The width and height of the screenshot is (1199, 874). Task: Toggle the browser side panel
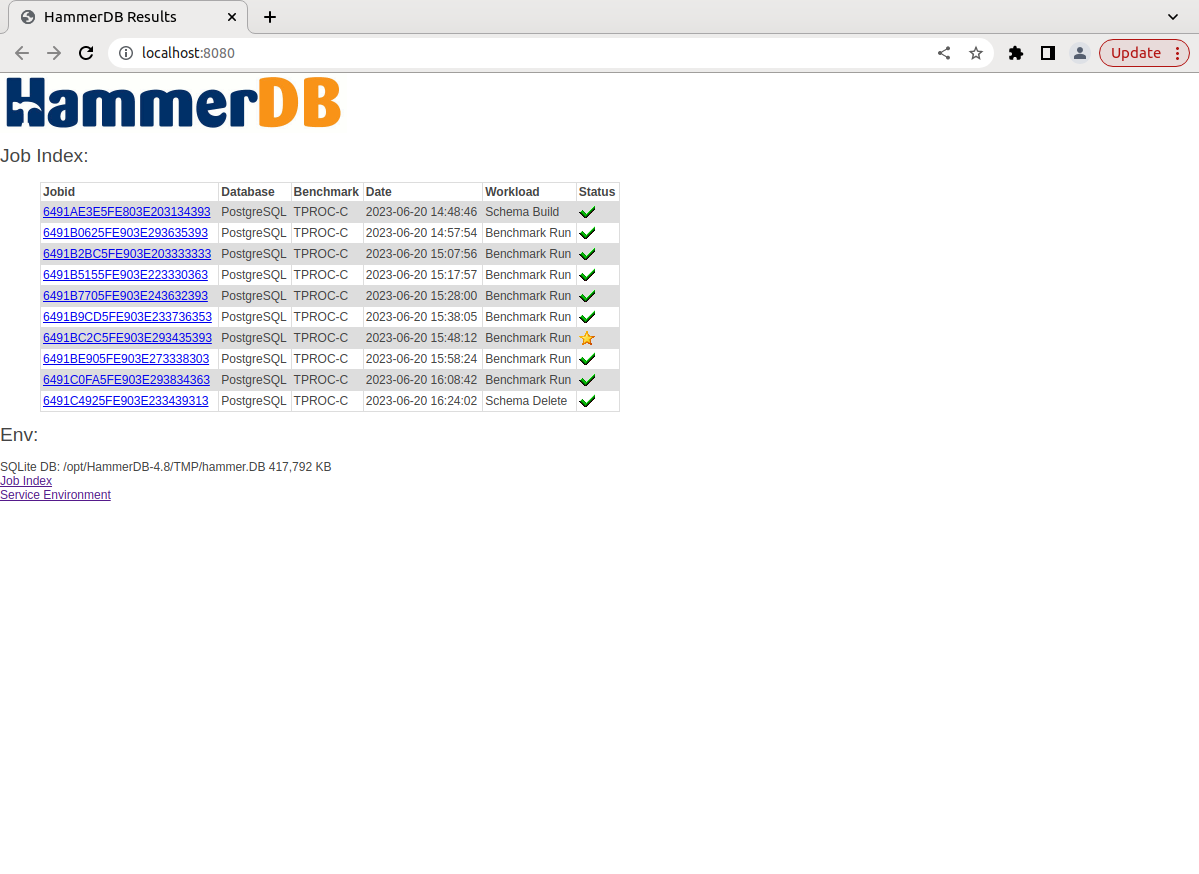[1048, 53]
